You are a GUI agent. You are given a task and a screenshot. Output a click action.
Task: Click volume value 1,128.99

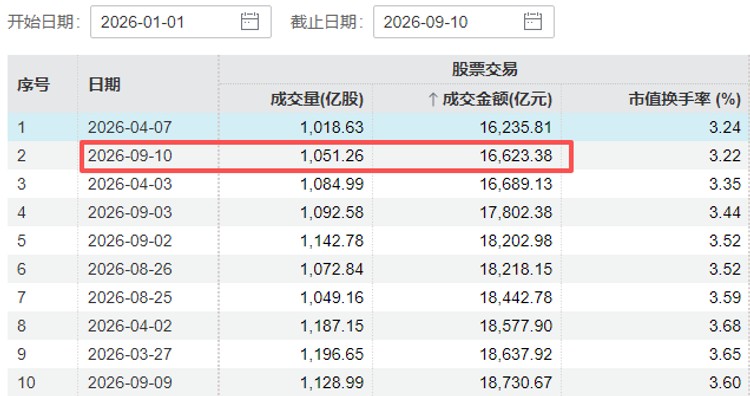tap(332, 382)
